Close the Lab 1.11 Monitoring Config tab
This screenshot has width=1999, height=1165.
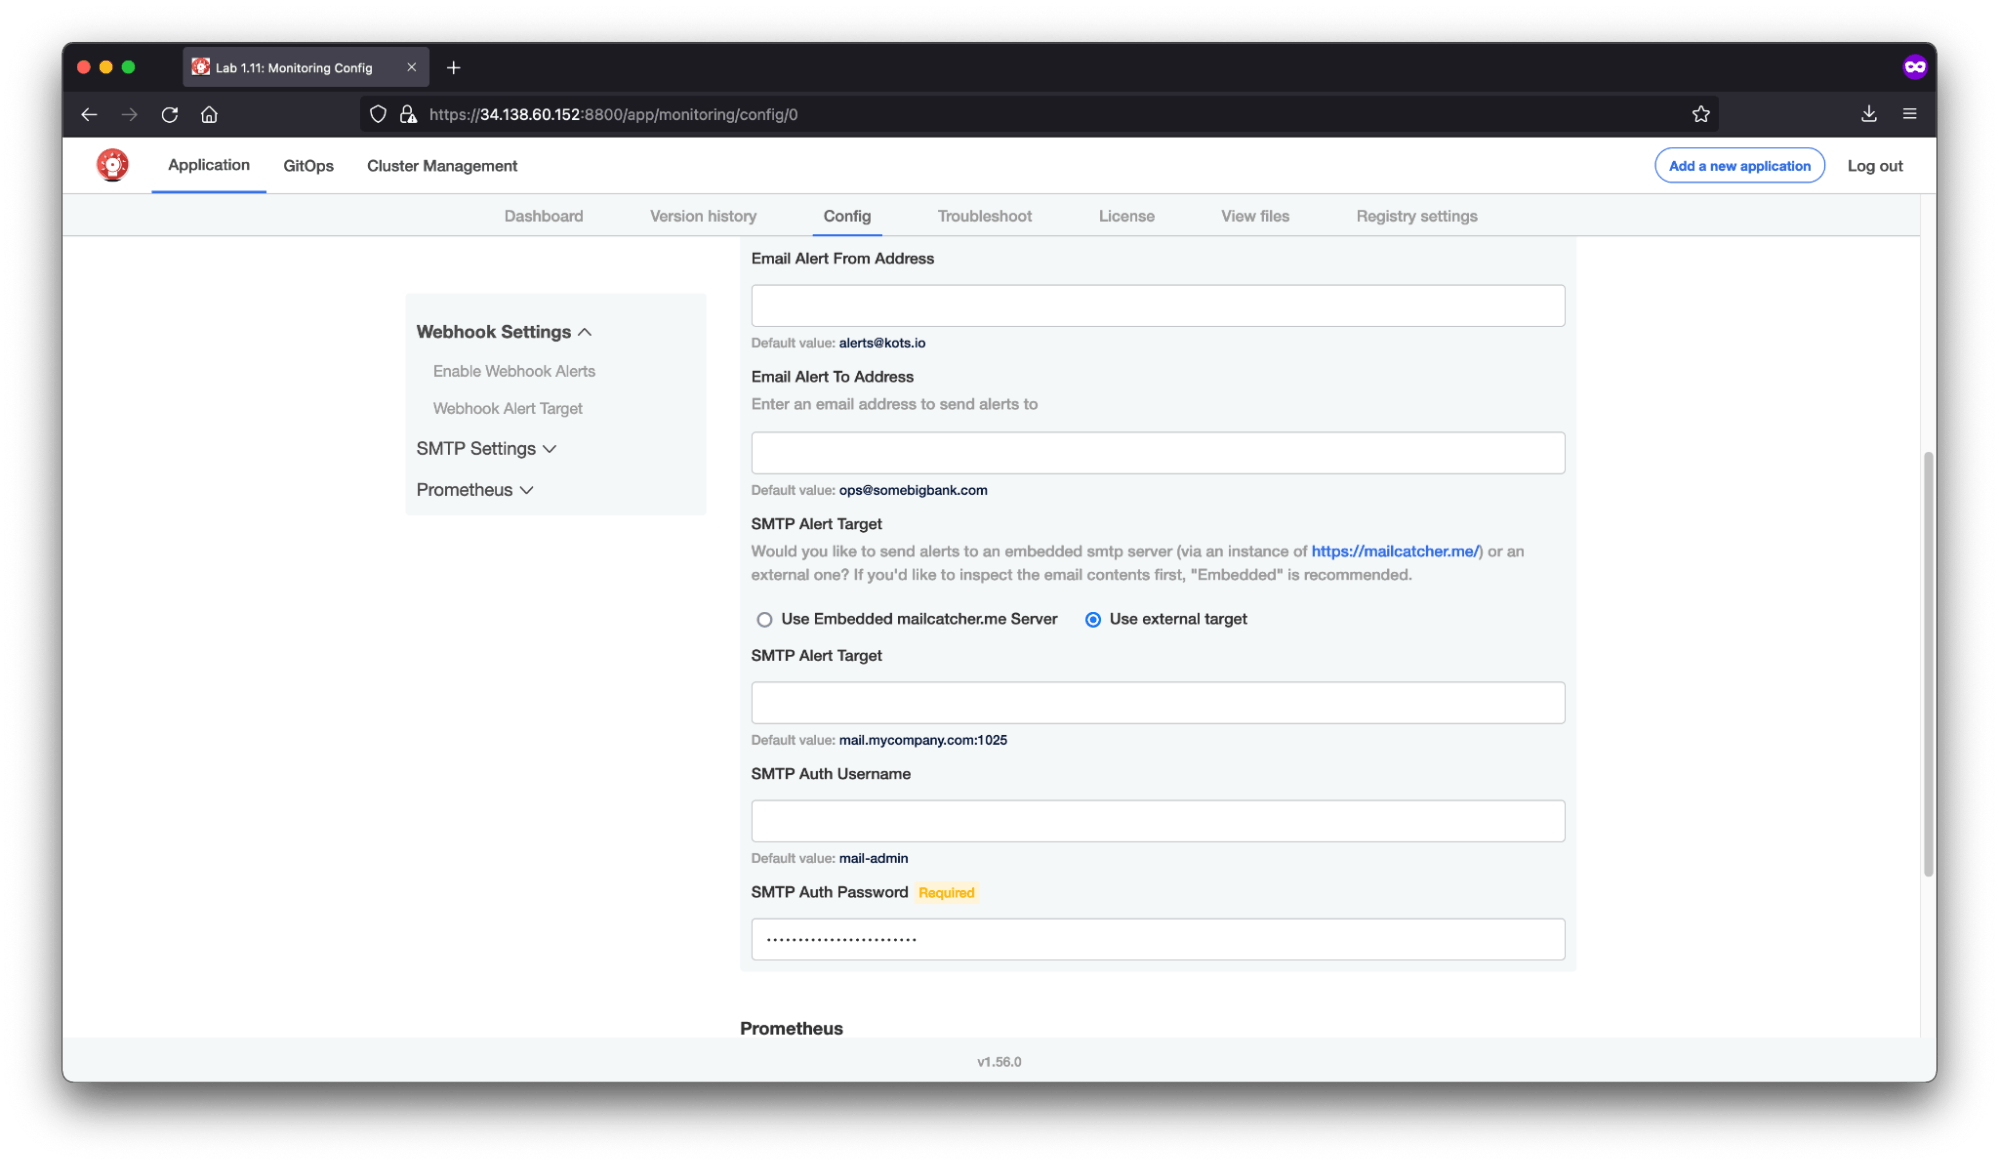pos(411,67)
